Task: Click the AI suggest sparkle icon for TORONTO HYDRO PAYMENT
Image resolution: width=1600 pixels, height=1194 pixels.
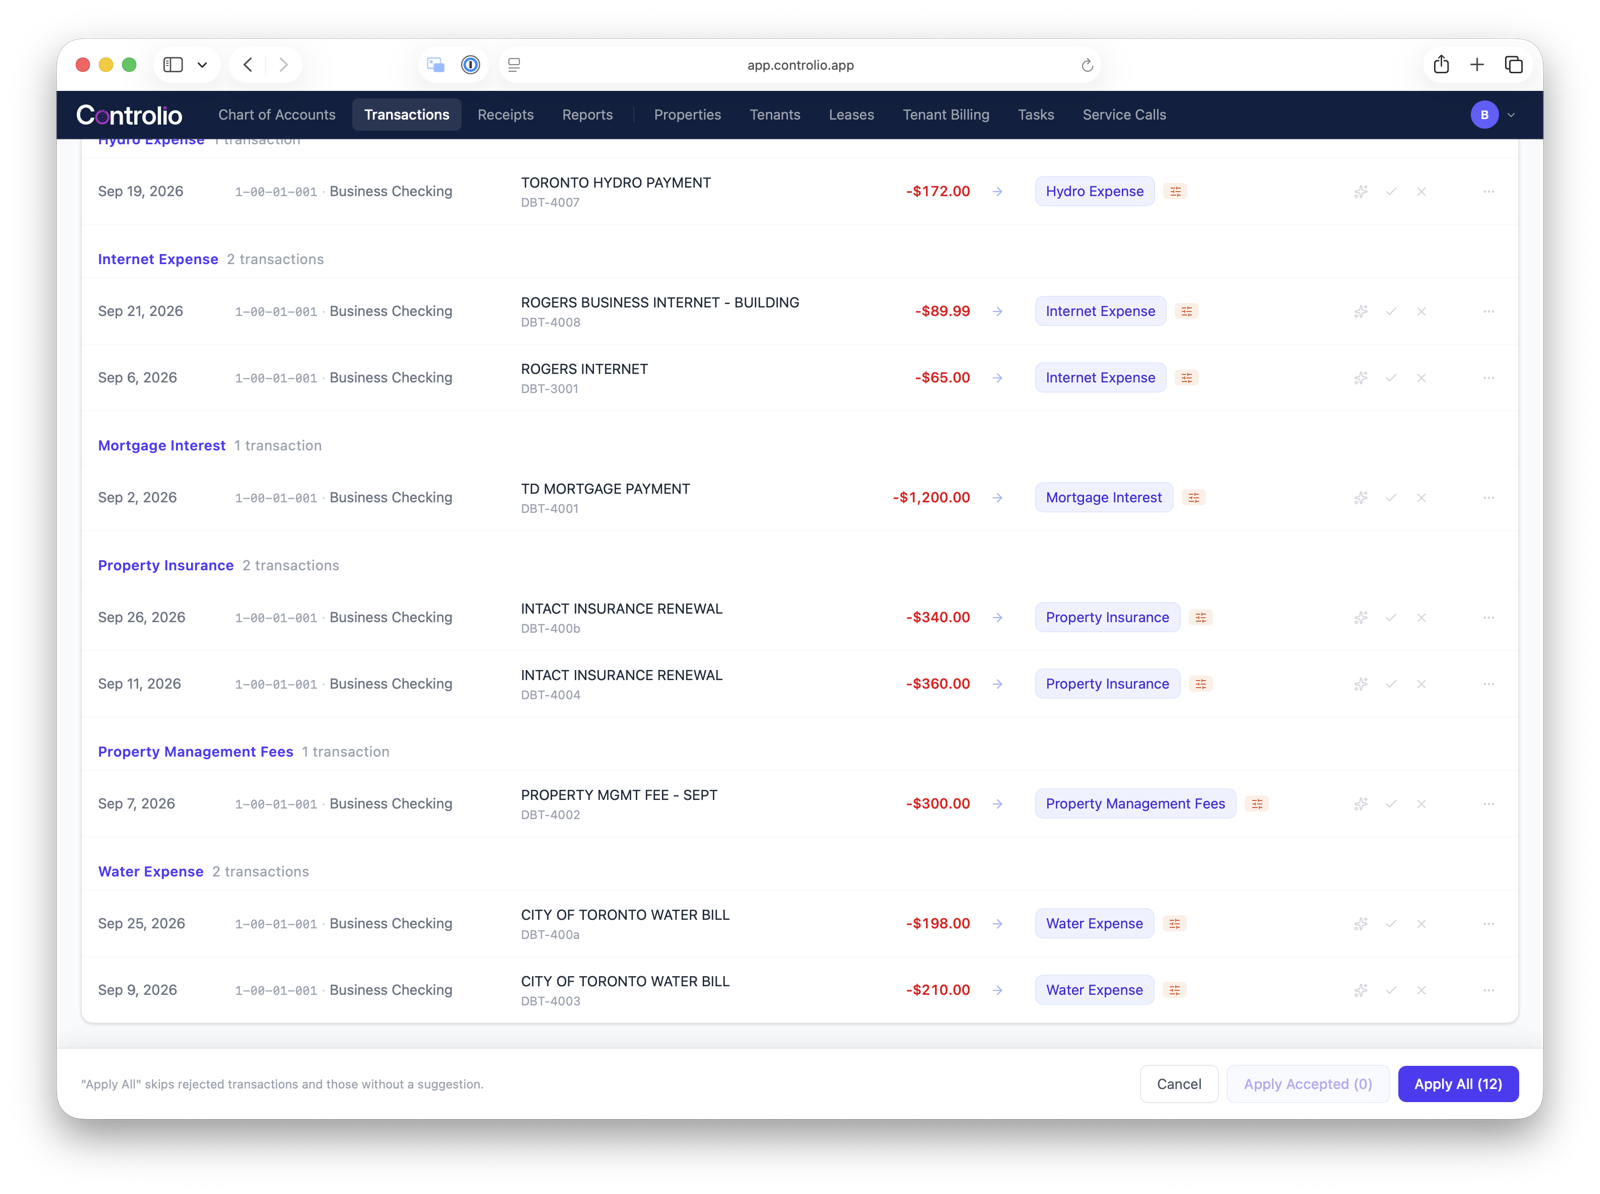Action: pyautogui.click(x=1361, y=191)
